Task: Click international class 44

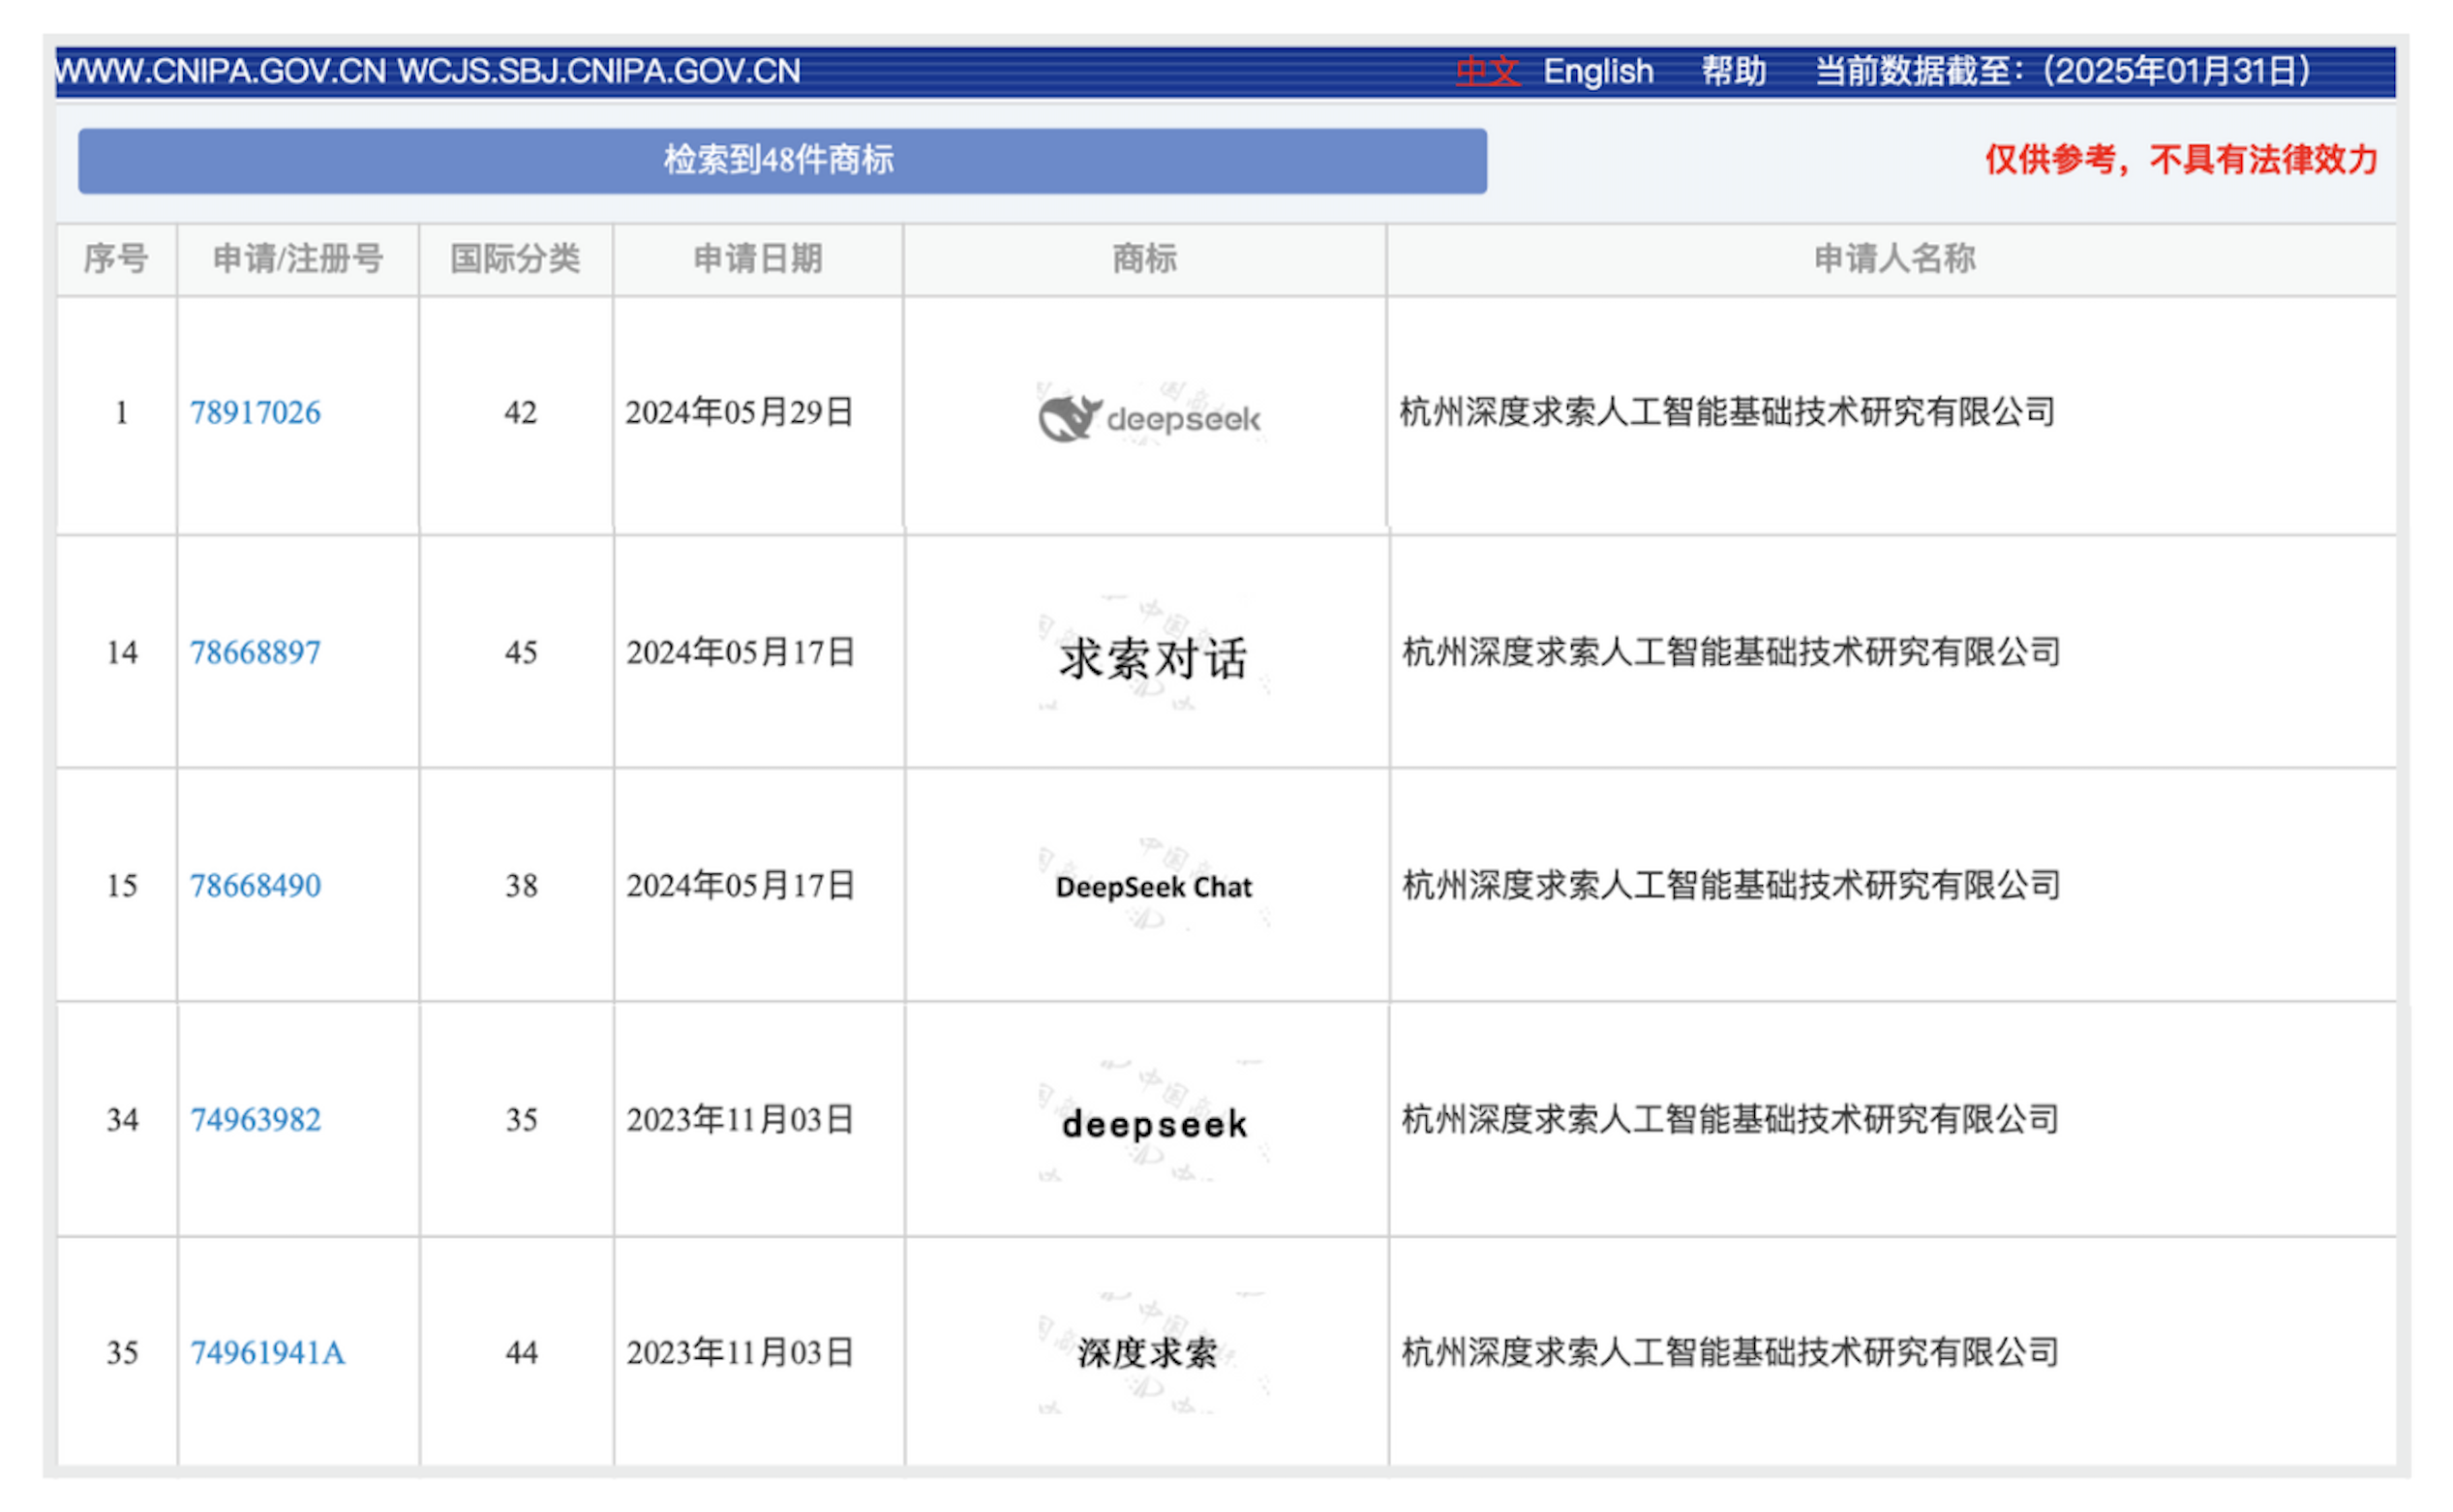Action: click(x=521, y=1352)
